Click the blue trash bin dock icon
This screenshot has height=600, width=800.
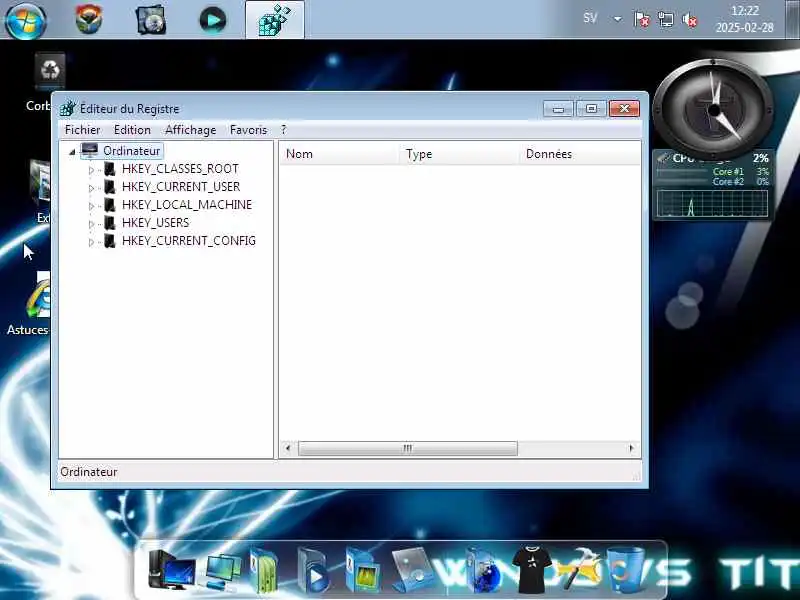pos(626,568)
